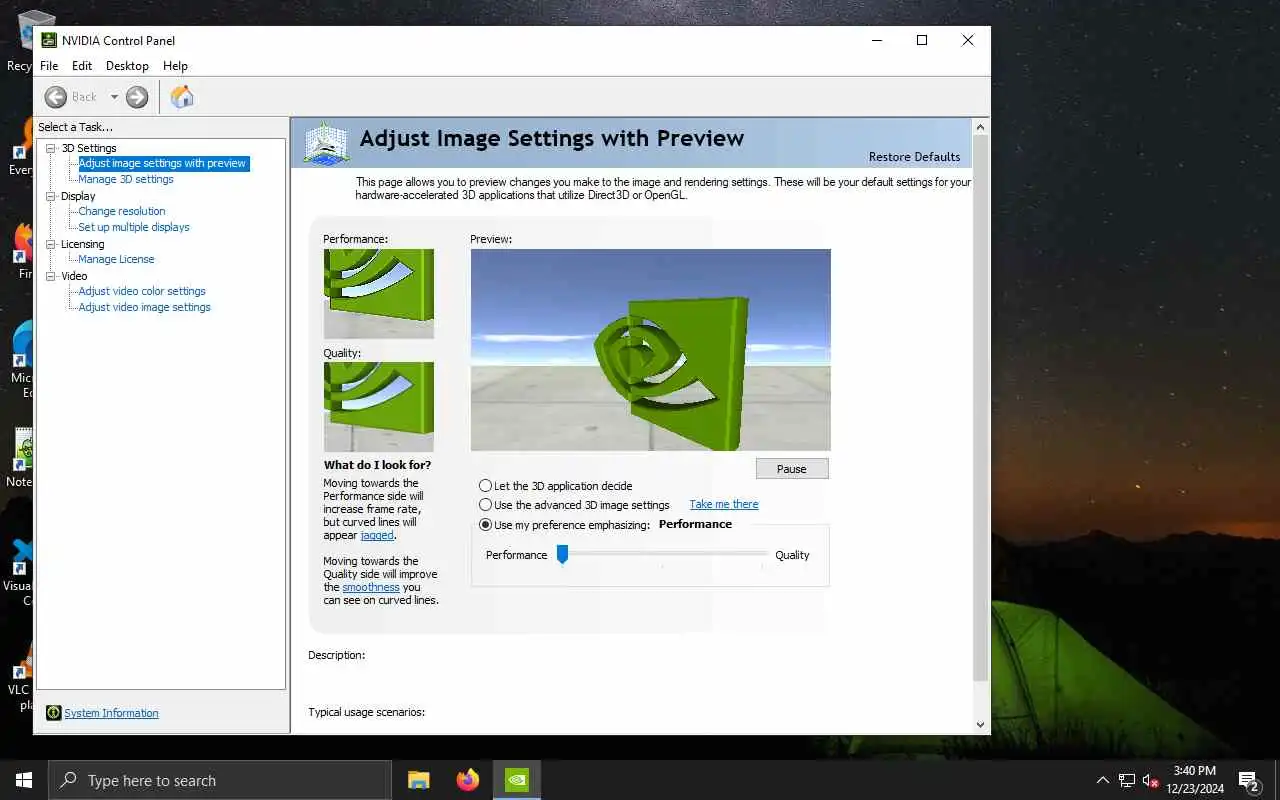The width and height of the screenshot is (1280, 800).
Task: Click the 'smoothness' help link
Action: coord(371,587)
